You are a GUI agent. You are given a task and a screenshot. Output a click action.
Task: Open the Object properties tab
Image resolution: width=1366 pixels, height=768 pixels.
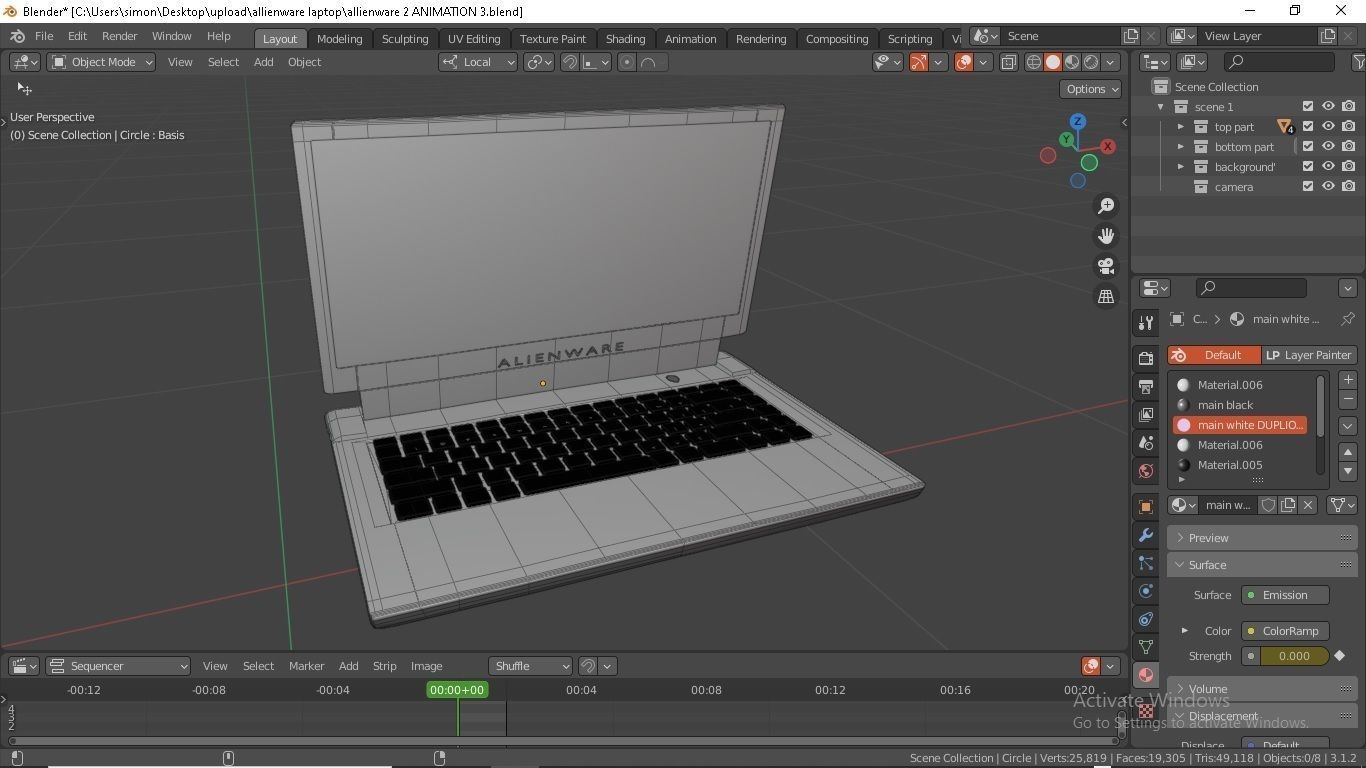[1146, 506]
